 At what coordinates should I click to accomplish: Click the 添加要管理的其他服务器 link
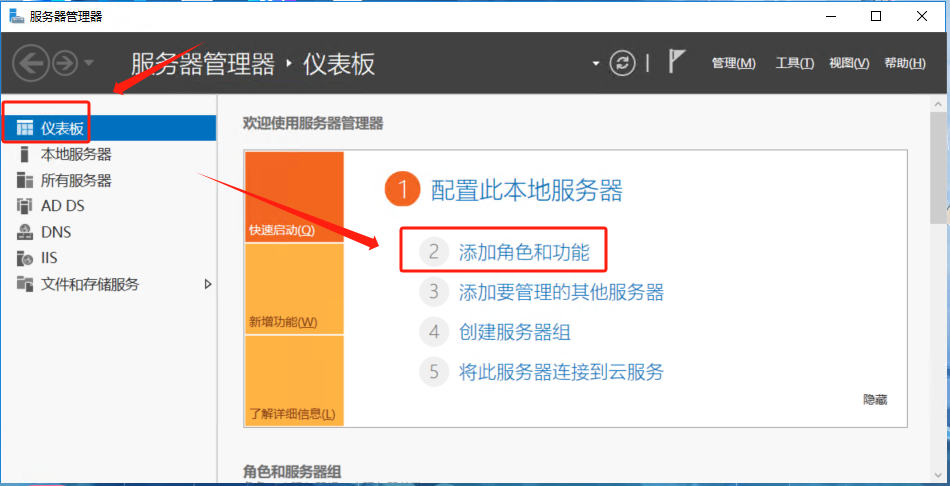click(561, 292)
